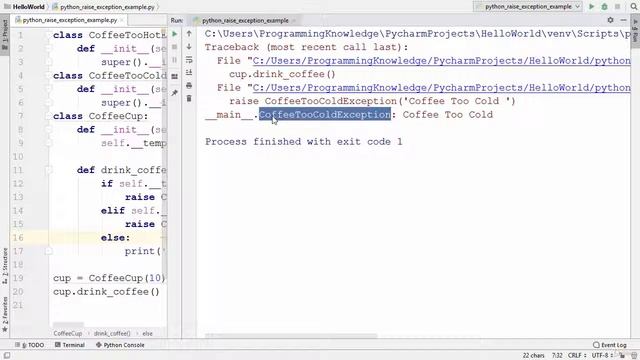This screenshot has width=640, height=360.
Task: Change file encoding via UTF-8 status item
Action: (602, 356)
